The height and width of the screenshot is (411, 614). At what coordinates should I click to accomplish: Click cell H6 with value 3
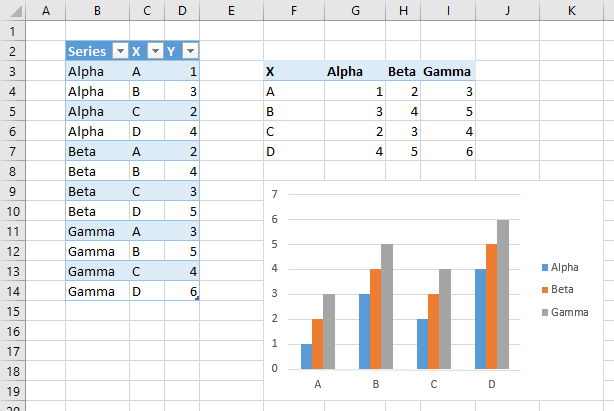(x=403, y=131)
